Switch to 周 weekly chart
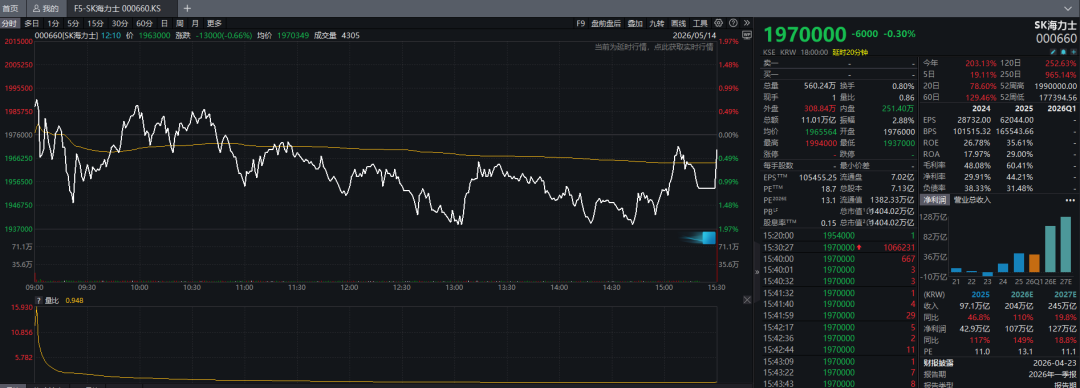Viewport: 1080px width, 388px height. [179, 23]
